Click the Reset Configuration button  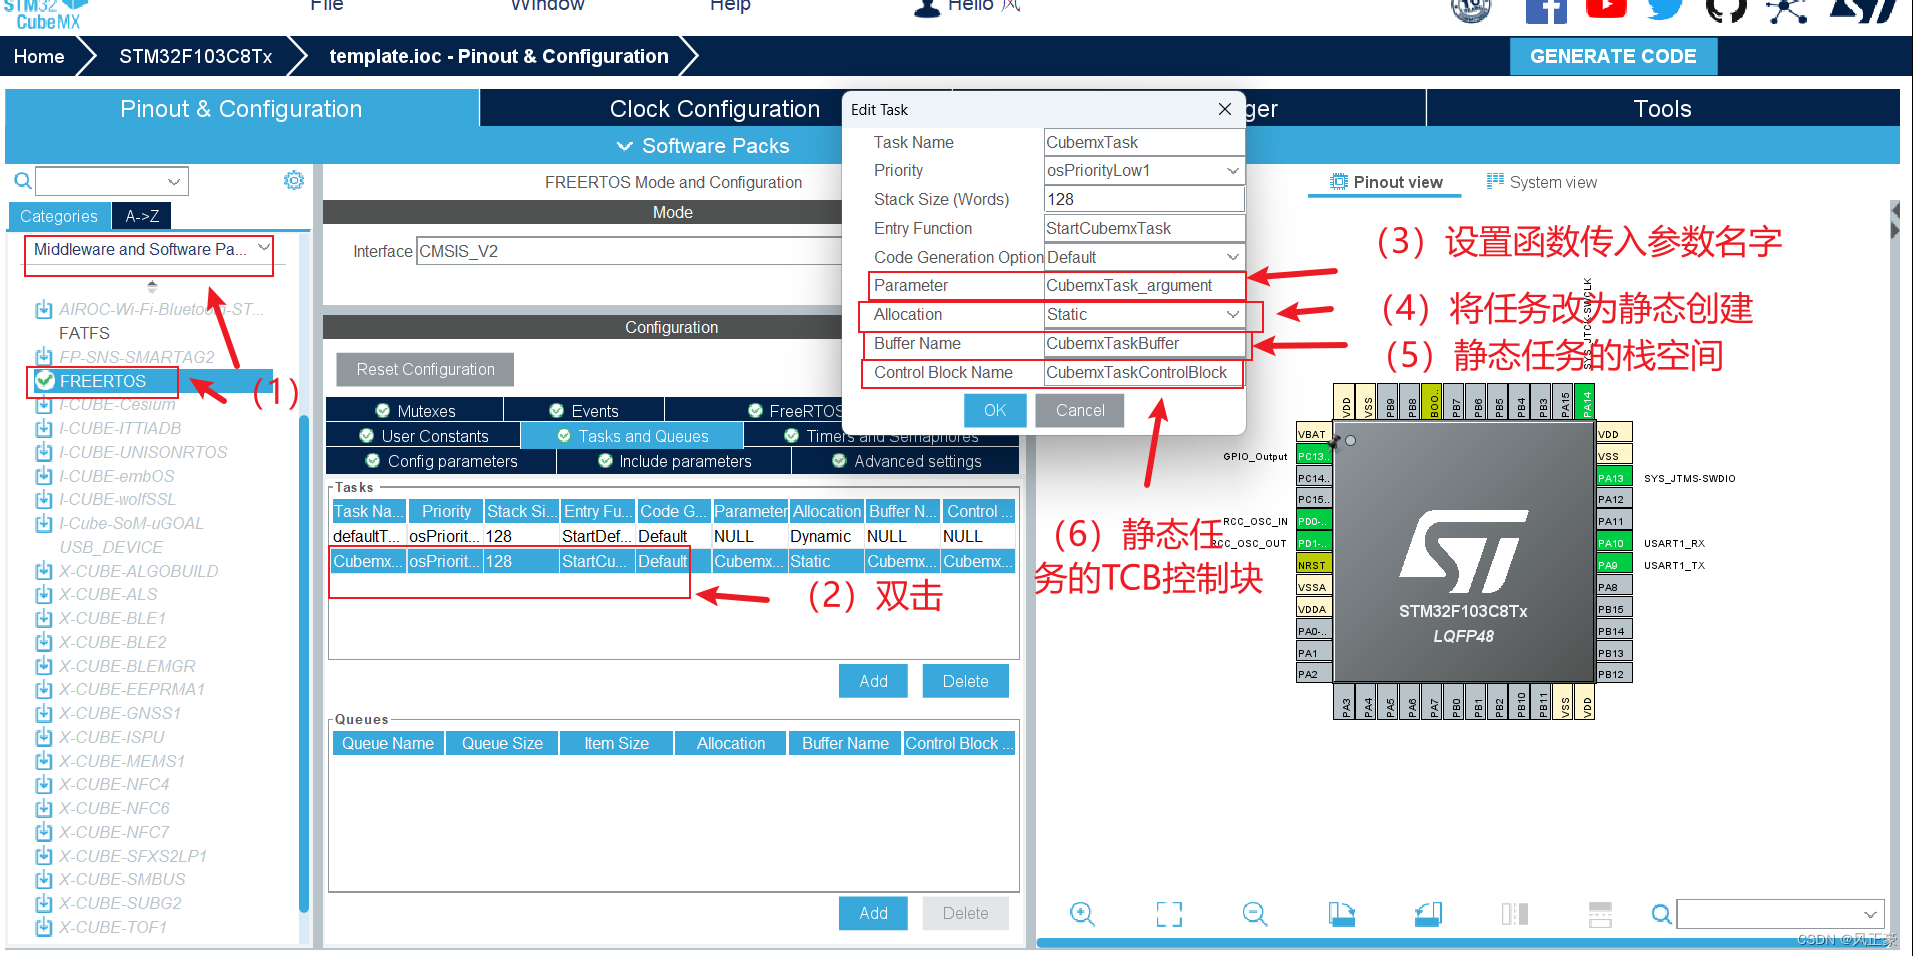425,369
